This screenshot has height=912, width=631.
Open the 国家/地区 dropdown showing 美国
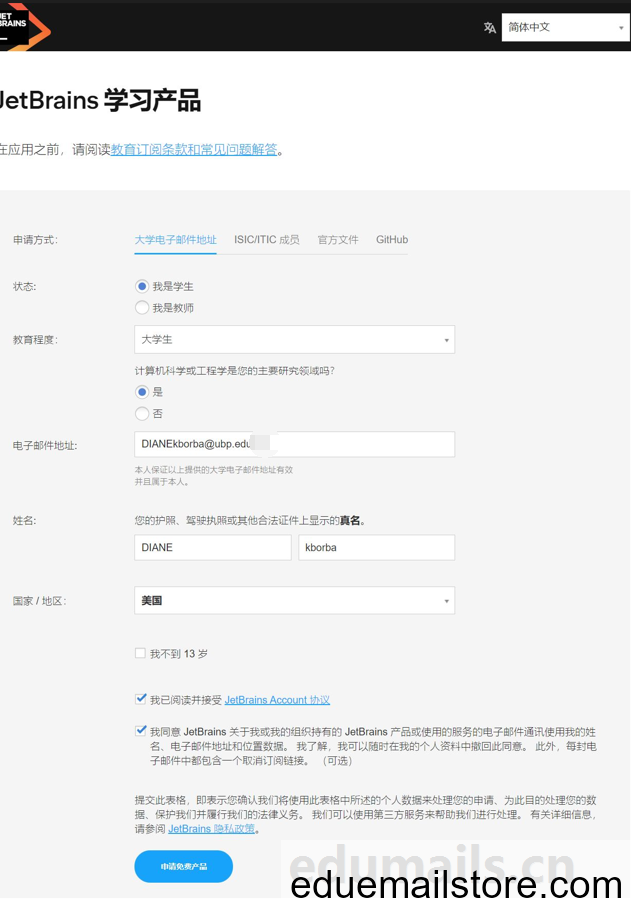[x=294, y=600]
